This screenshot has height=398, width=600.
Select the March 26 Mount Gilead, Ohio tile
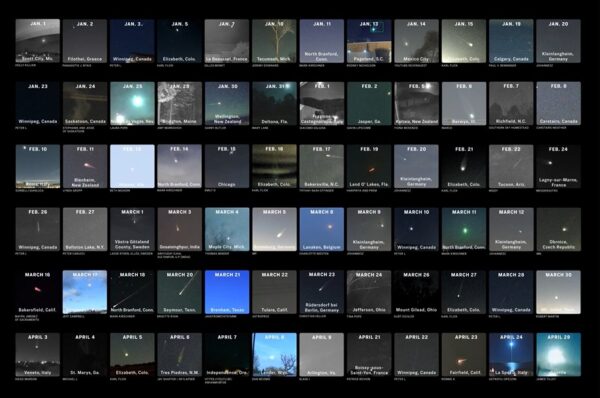(416, 292)
